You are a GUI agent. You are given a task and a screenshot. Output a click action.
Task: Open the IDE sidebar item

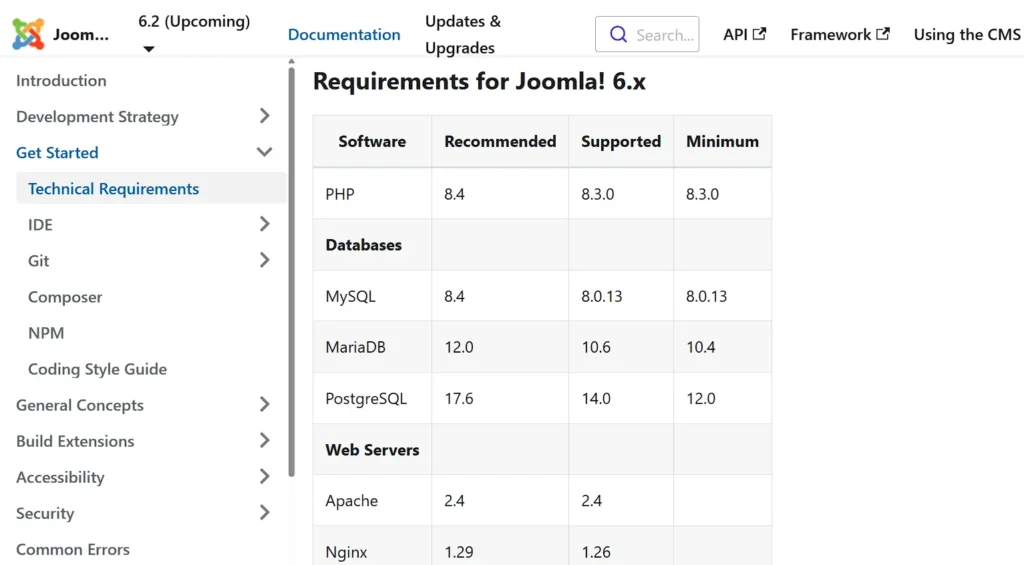(x=40, y=225)
